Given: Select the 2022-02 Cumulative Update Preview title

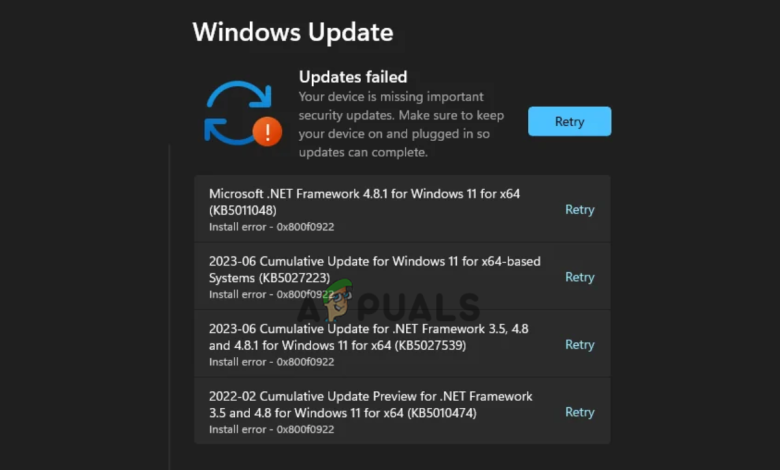Looking at the screenshot, I should 371,405.
